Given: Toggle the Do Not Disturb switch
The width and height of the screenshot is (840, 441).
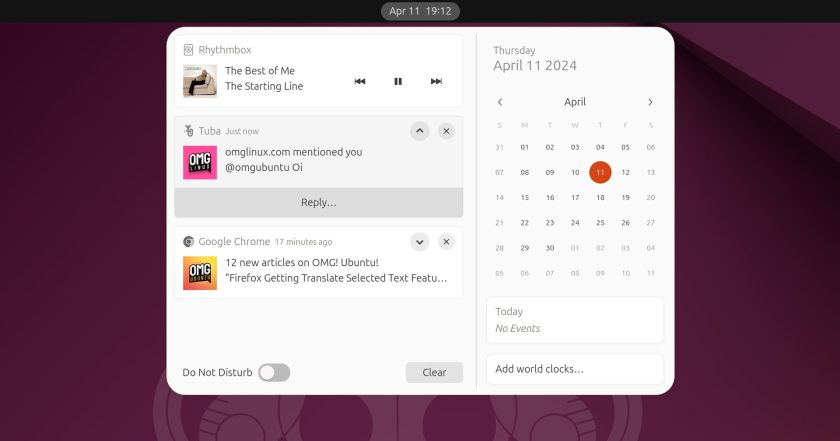Looking at the screenshot, I should pos(274,372).
